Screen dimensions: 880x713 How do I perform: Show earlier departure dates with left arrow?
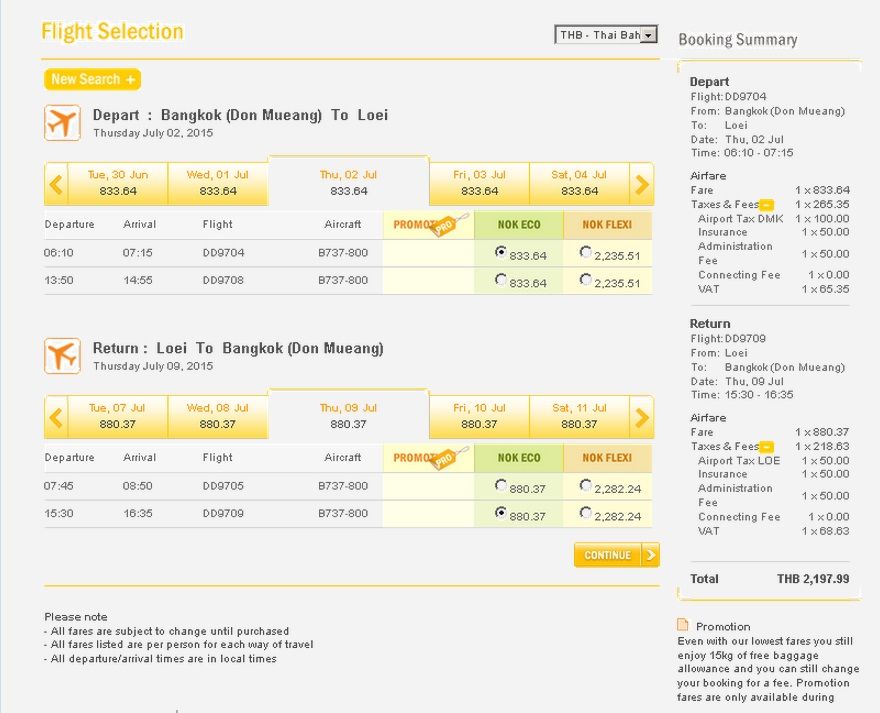pos(56,184)
